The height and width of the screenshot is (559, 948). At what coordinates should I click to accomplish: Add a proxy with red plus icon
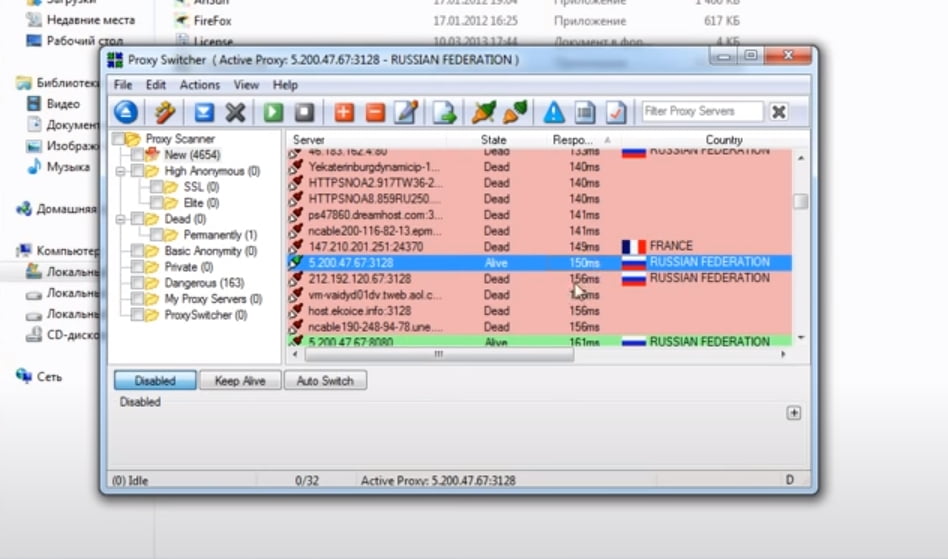pos(344,112)
